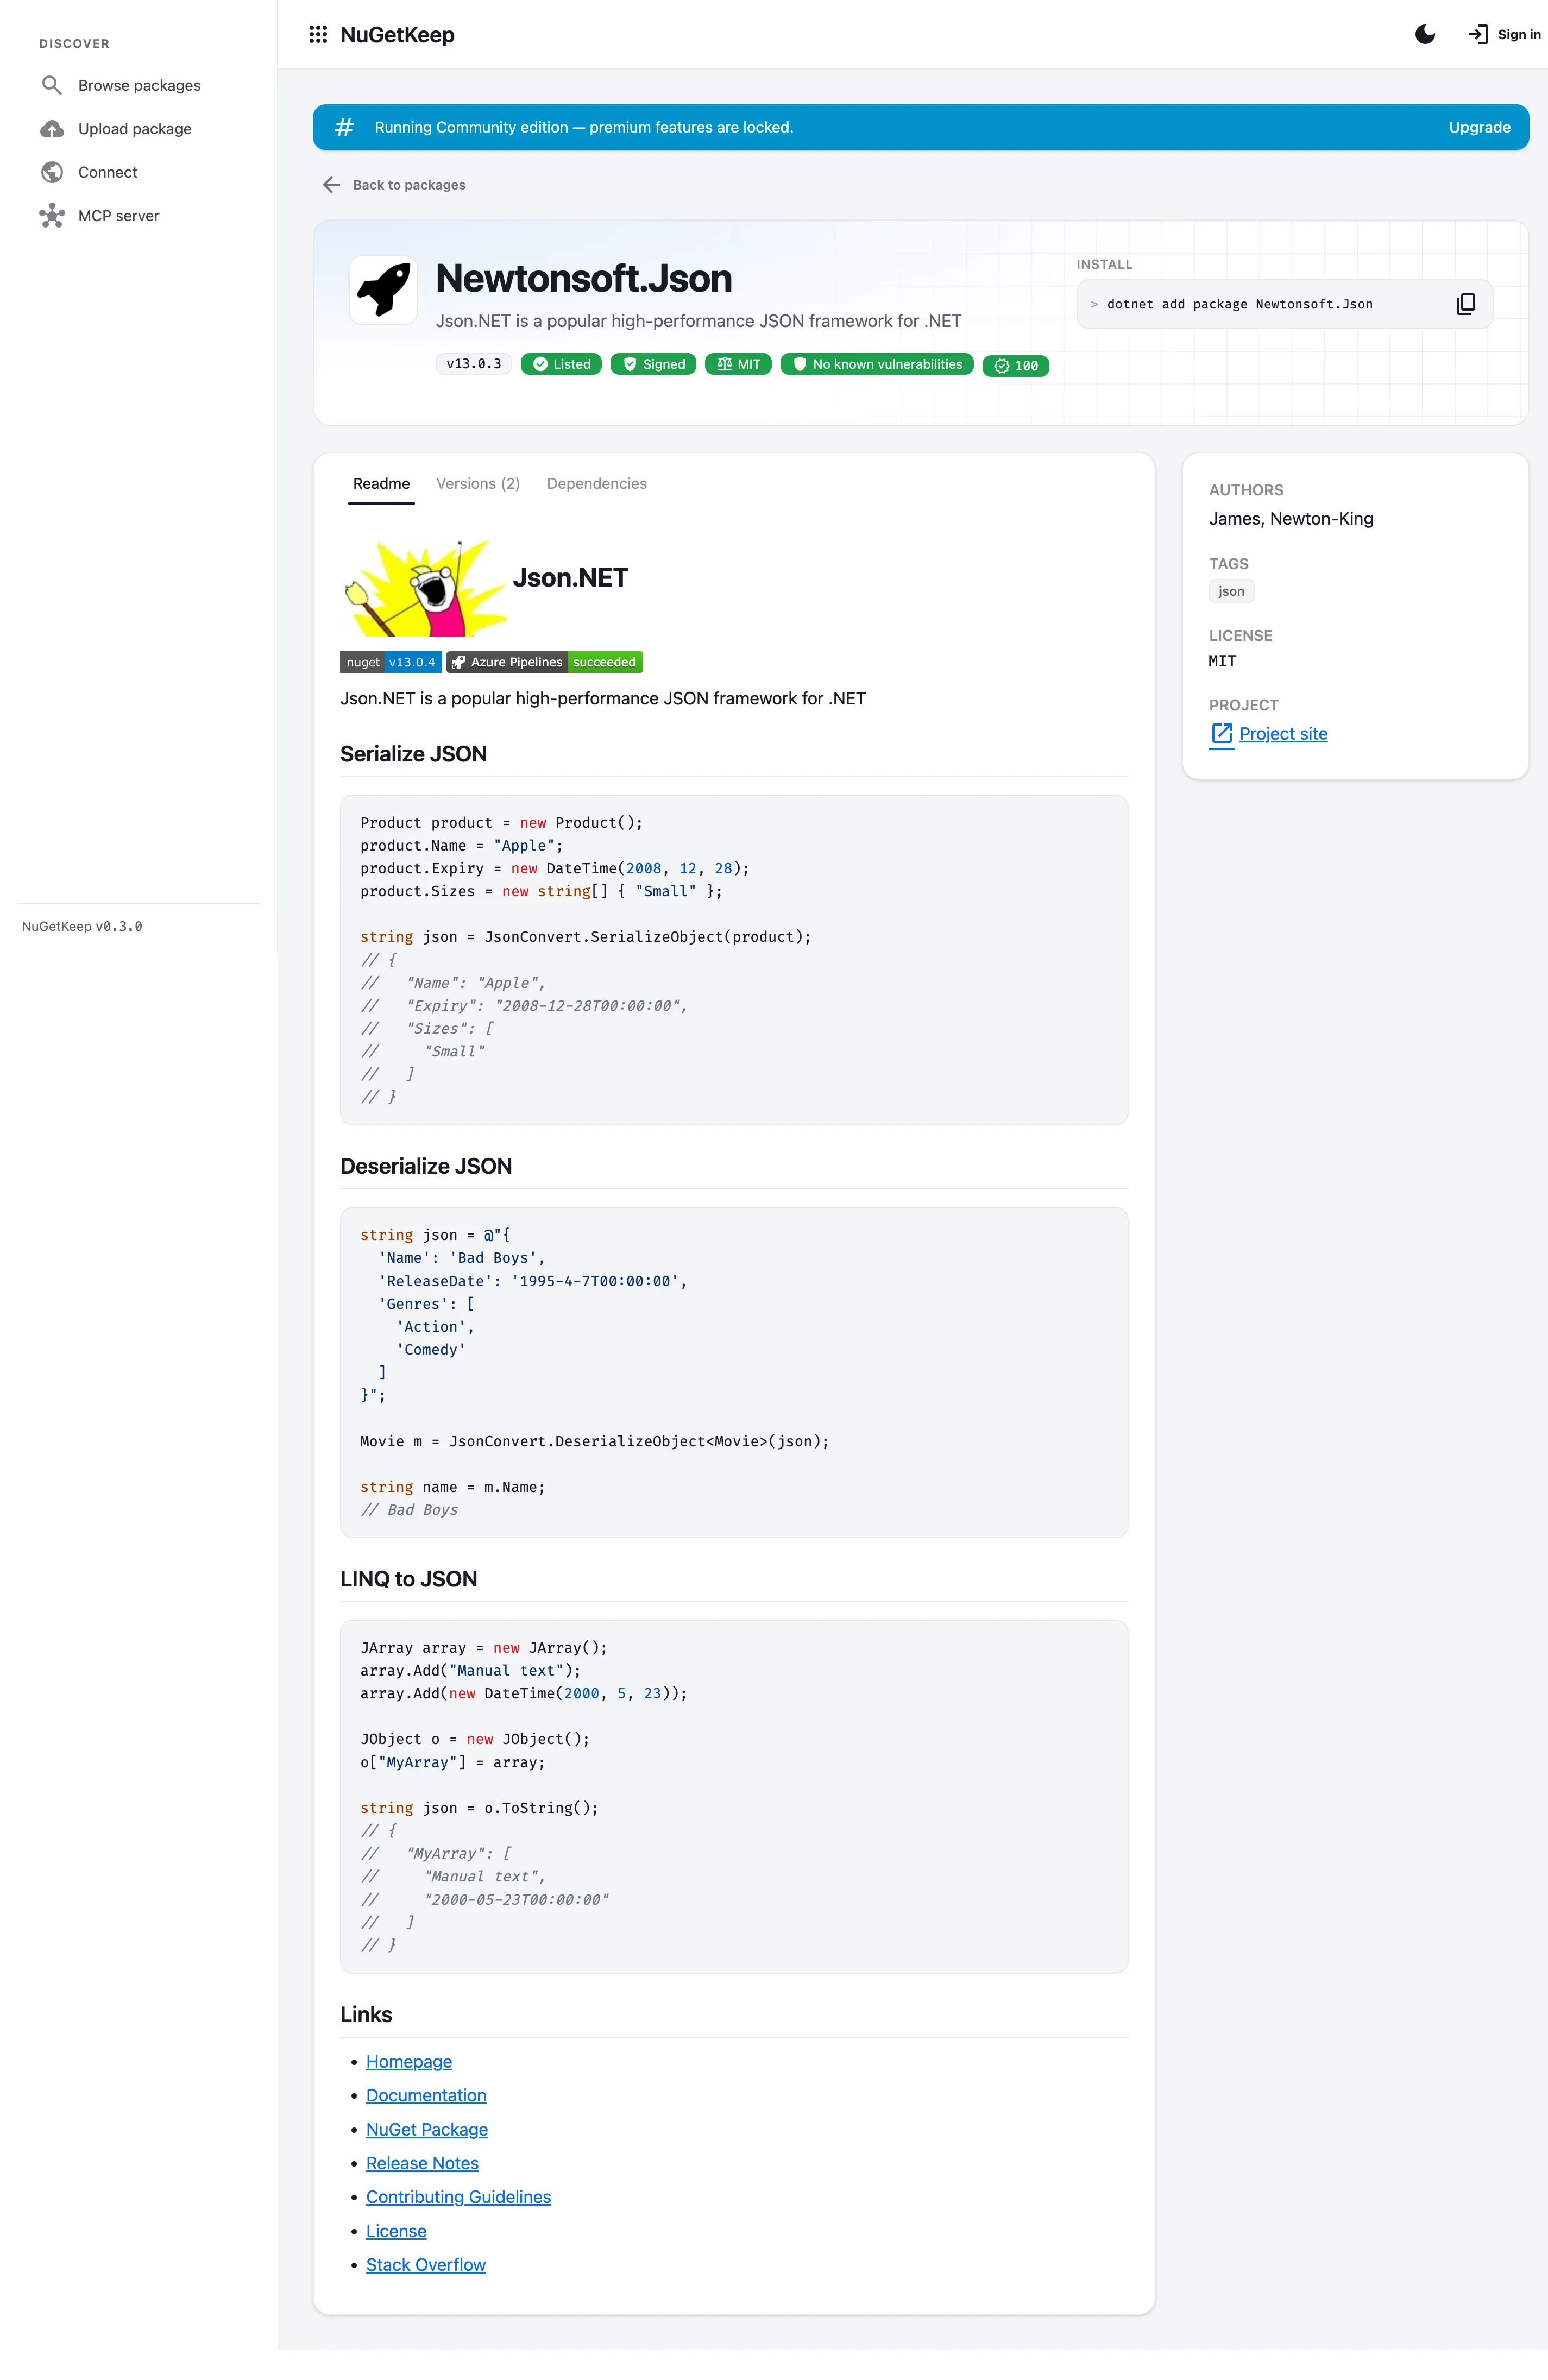This screenshot has height=2380, width=1548.
Task: Click the nuget v13.0.4 badge
Action: point(391,662)
